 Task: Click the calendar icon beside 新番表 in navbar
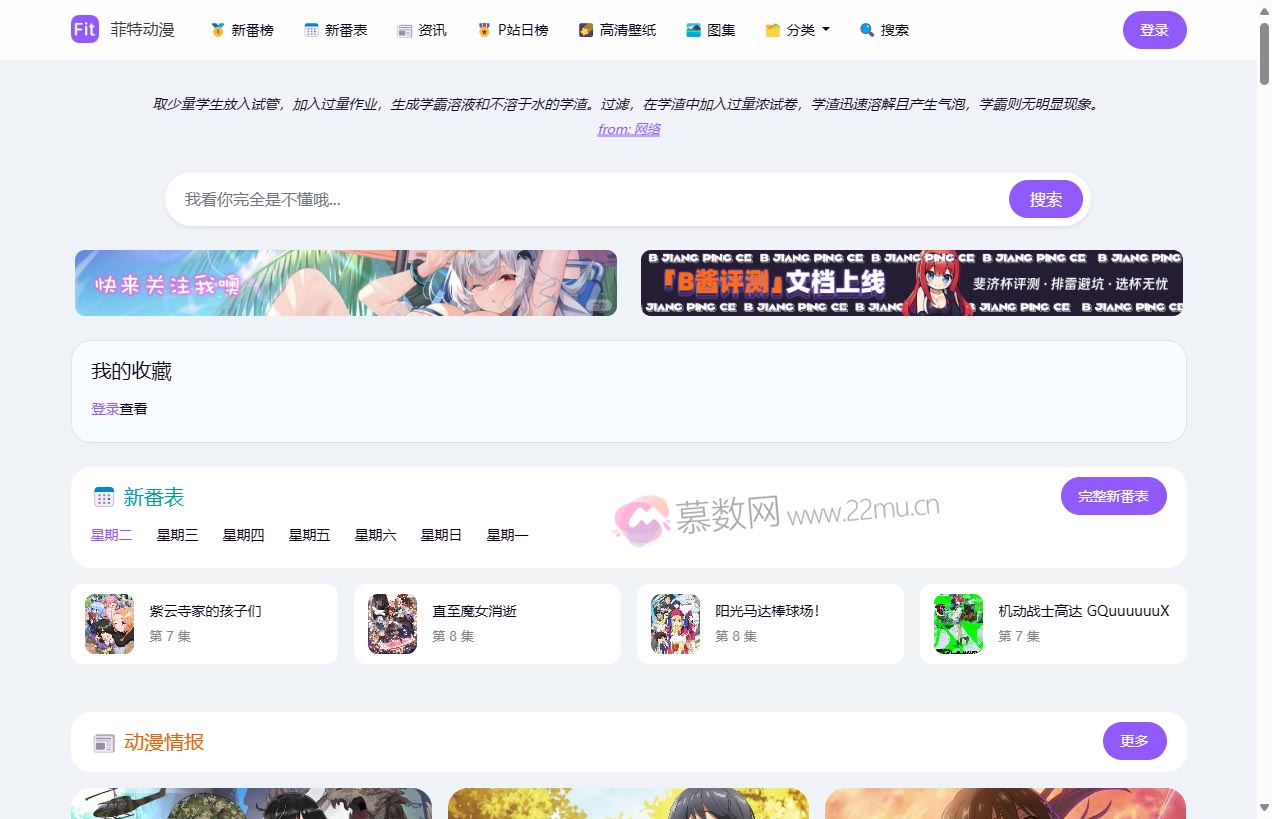(311, 30)
